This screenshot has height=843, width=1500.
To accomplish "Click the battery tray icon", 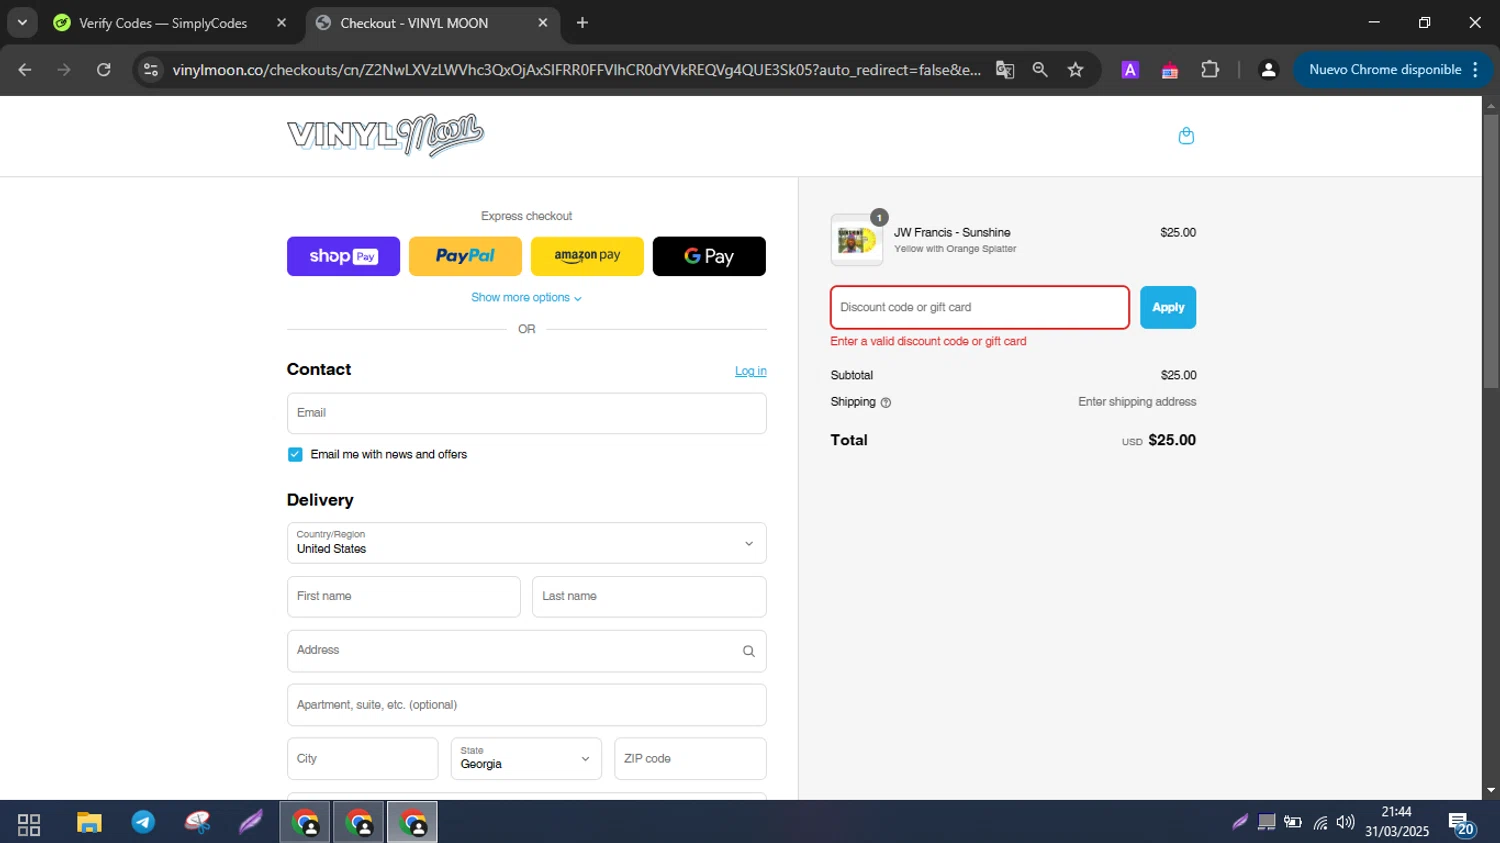I will 1293,823.
